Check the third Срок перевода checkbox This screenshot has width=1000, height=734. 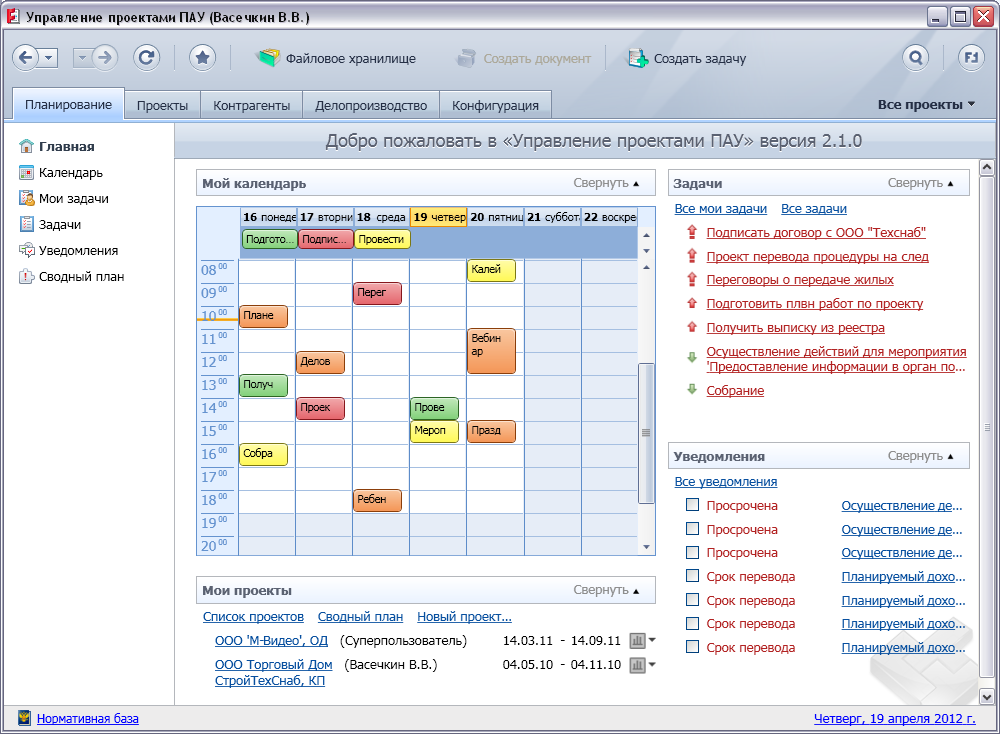(x=692, y=623)
